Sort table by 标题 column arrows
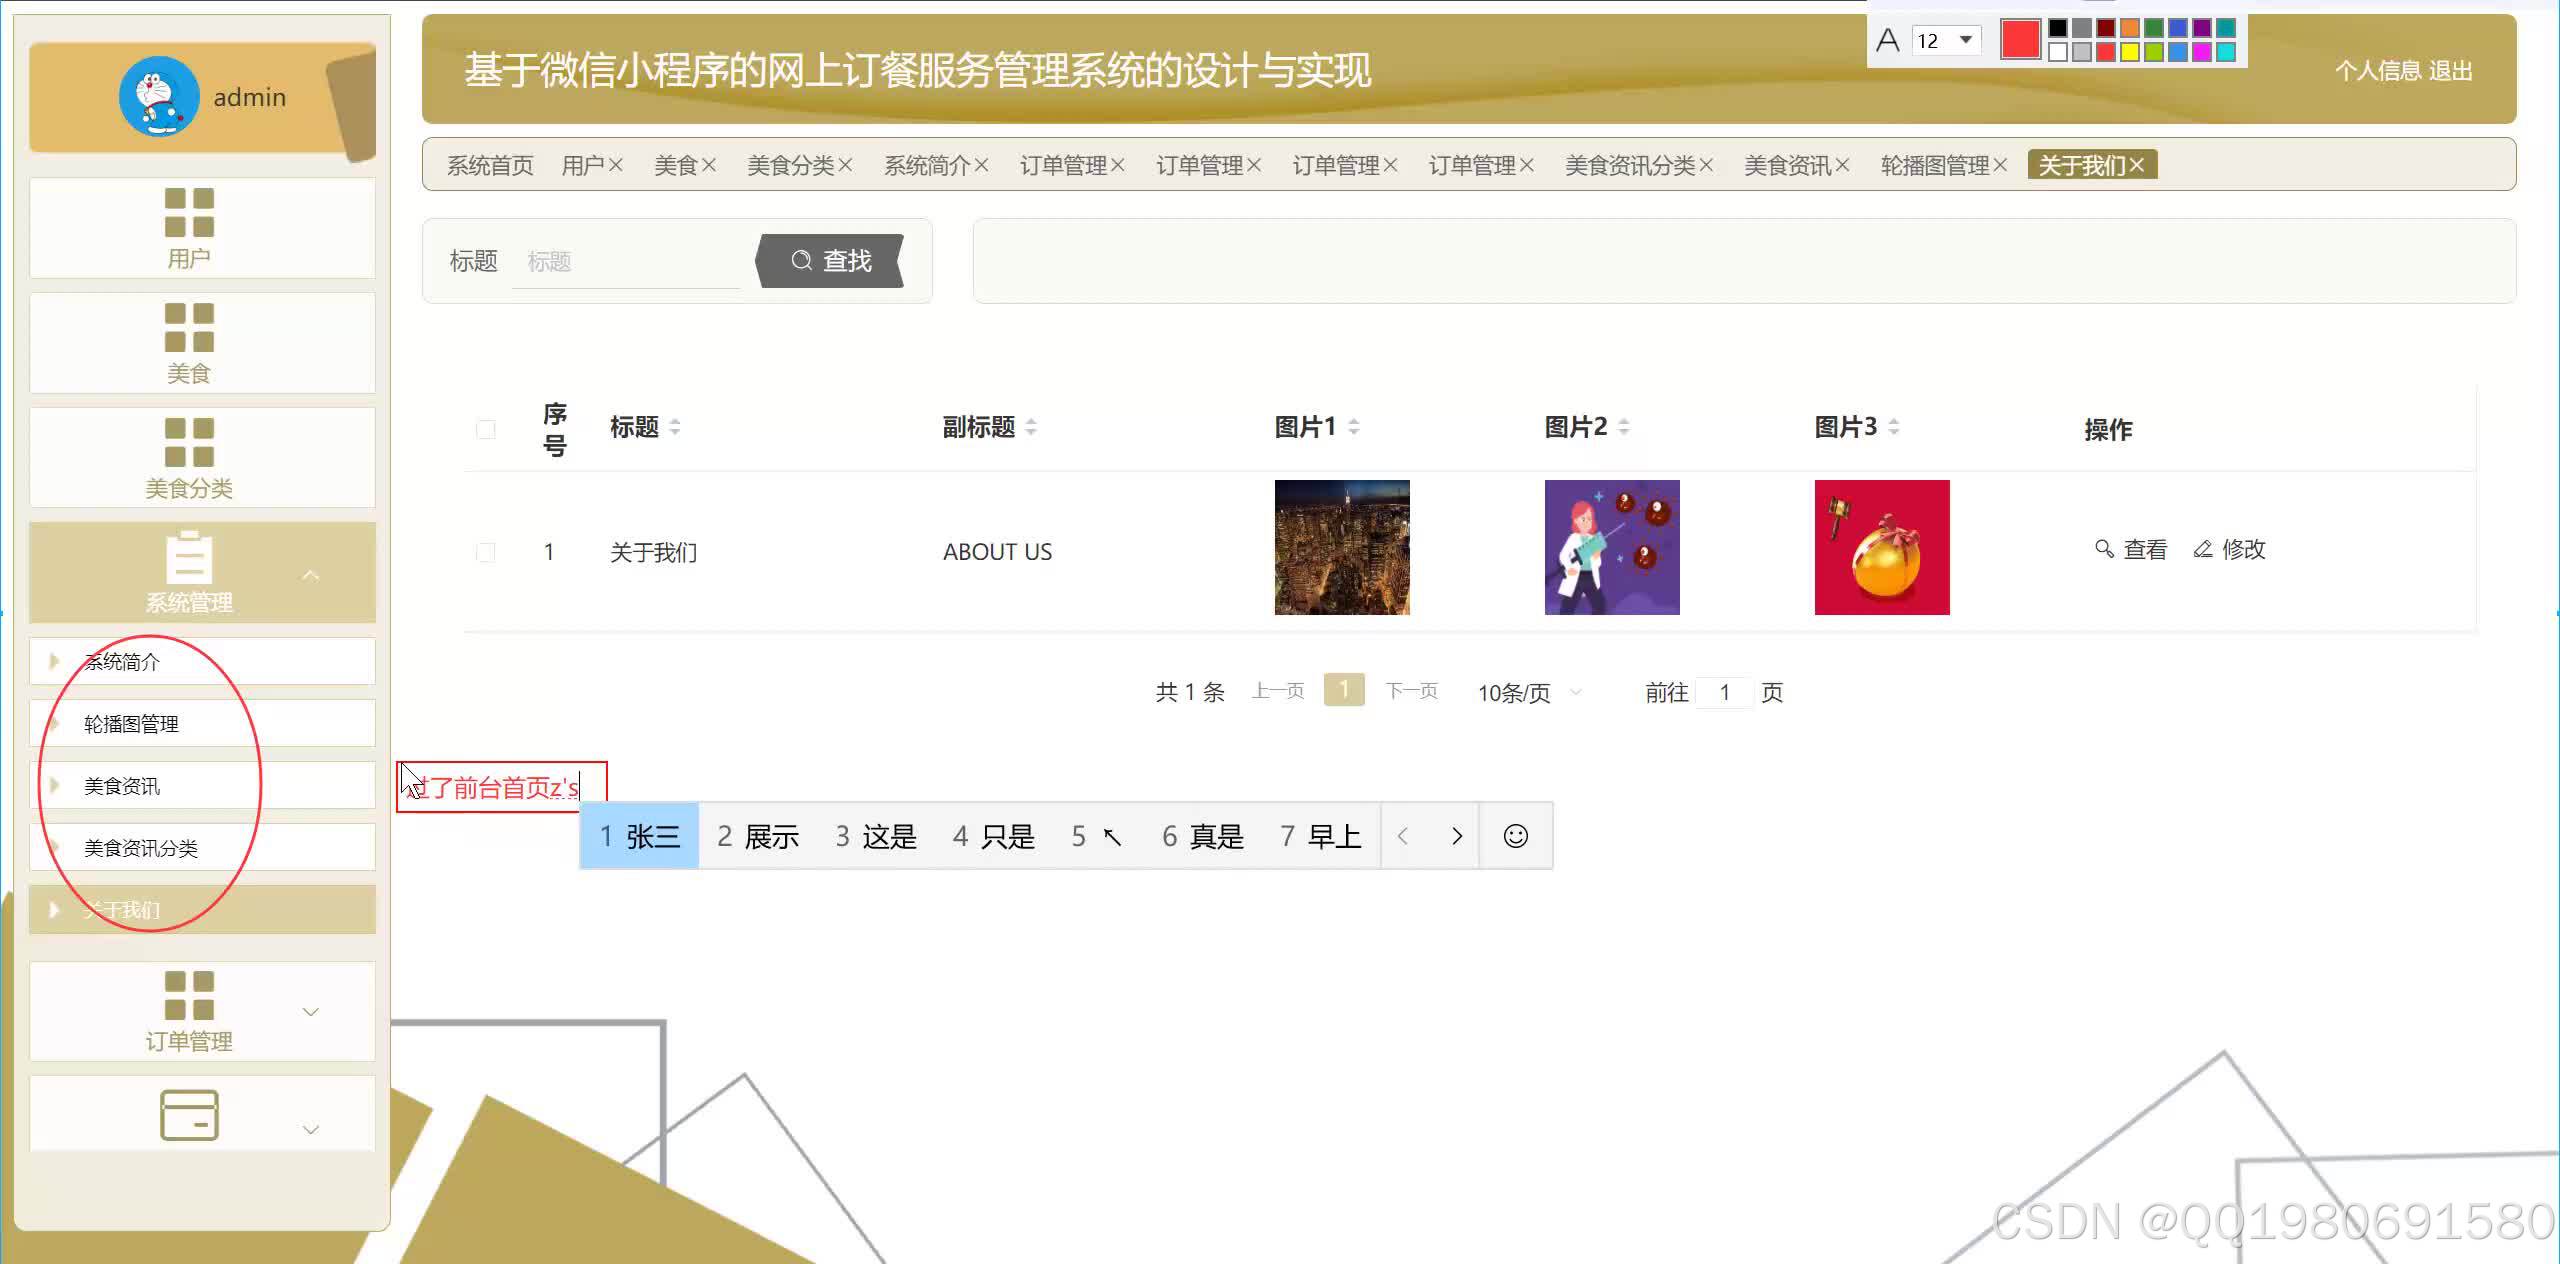 point(675,427)
